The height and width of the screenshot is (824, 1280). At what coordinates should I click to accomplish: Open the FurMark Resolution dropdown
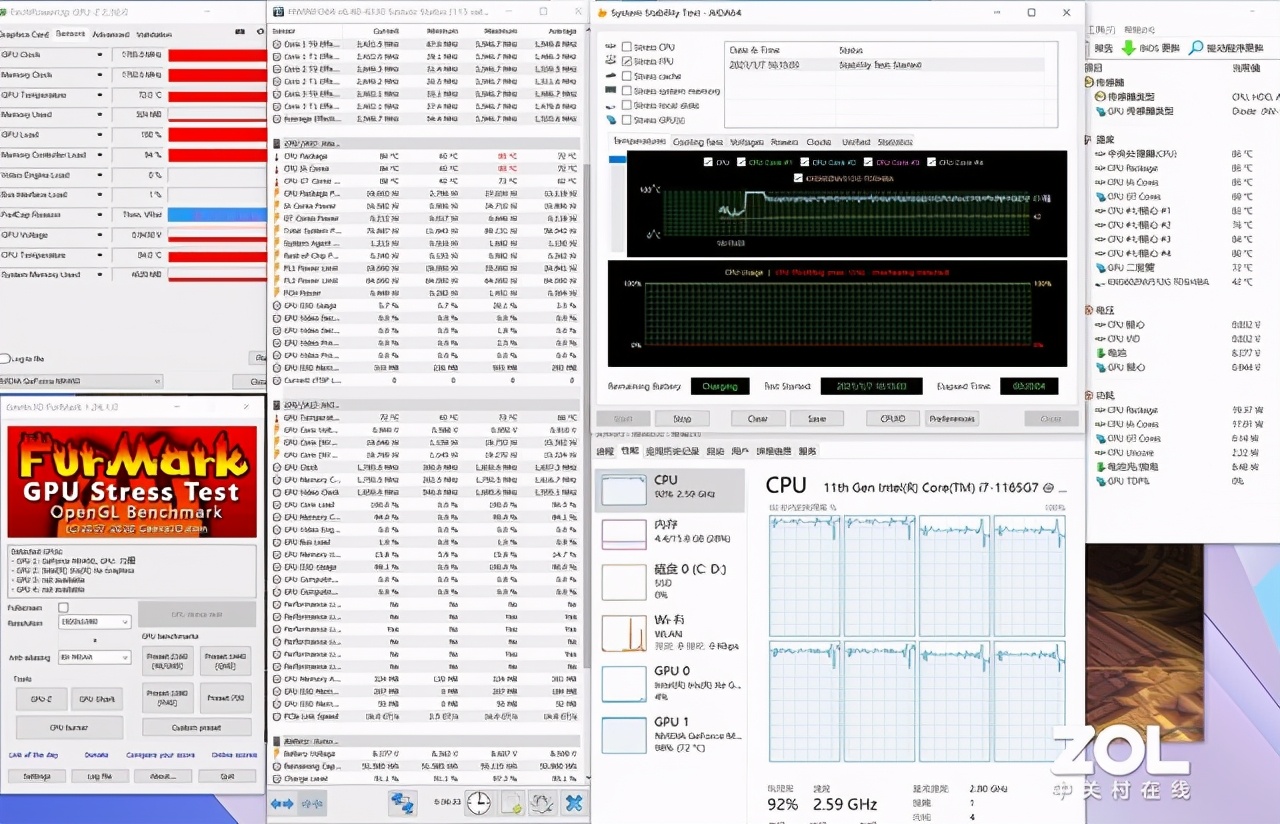tap(94, 622)
